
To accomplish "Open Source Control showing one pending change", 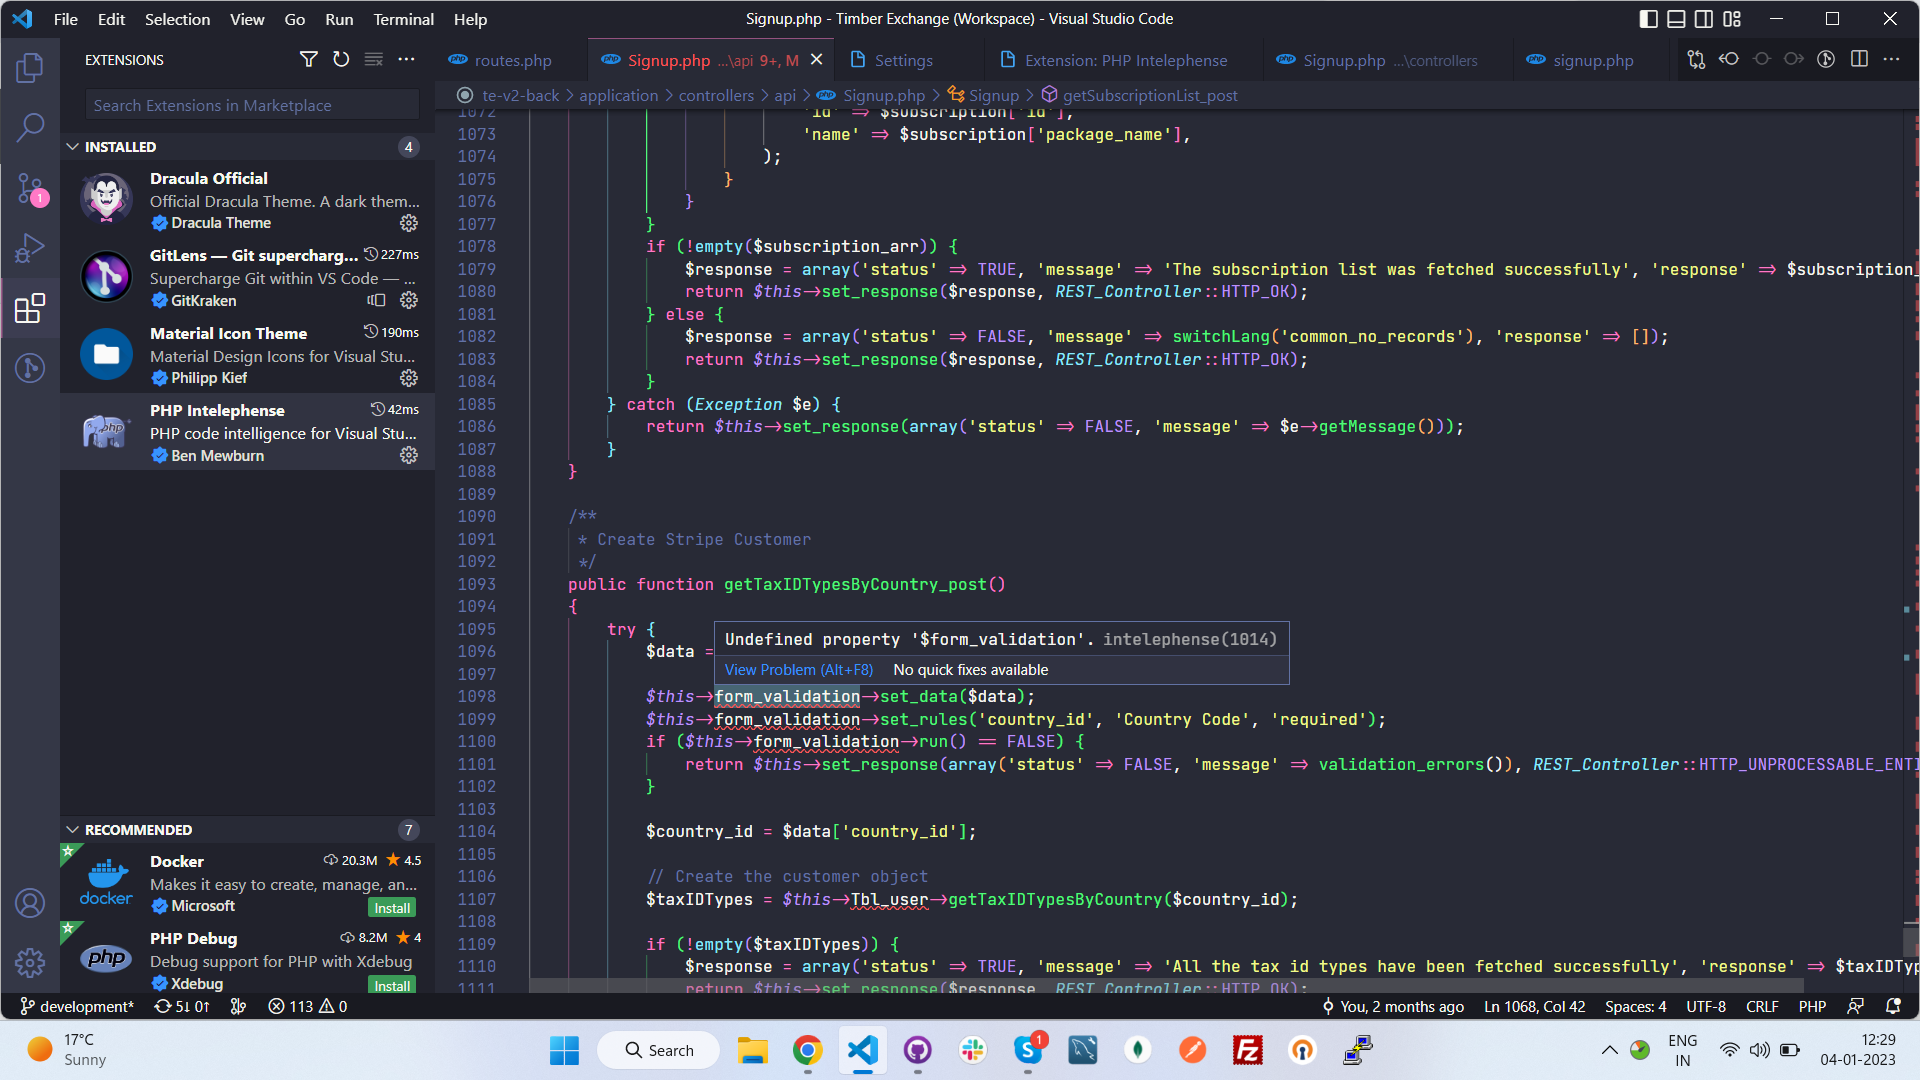I will pyautogui.click(x=30, y=188).
